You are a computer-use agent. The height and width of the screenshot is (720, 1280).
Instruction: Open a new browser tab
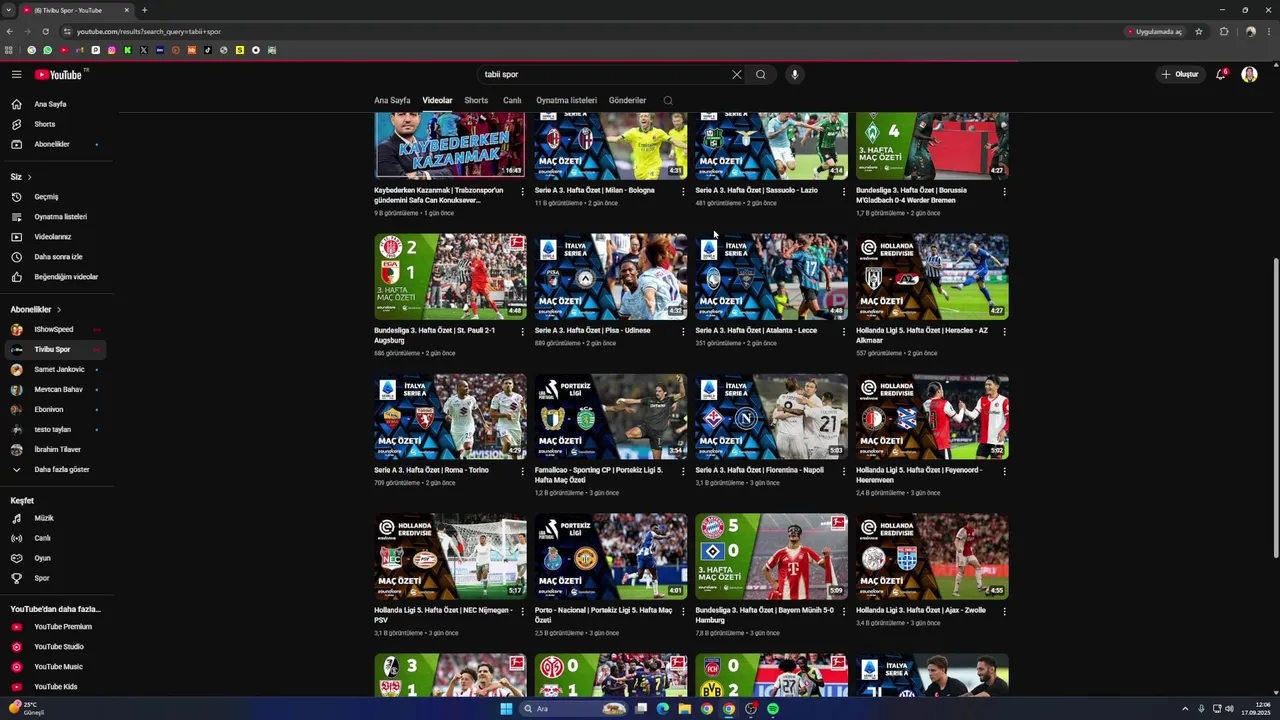point(144,10)
